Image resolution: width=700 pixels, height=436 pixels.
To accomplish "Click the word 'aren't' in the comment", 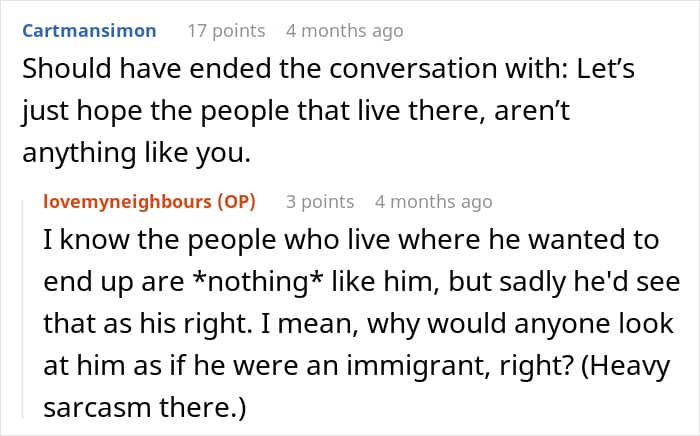I will tap(532, 111).
